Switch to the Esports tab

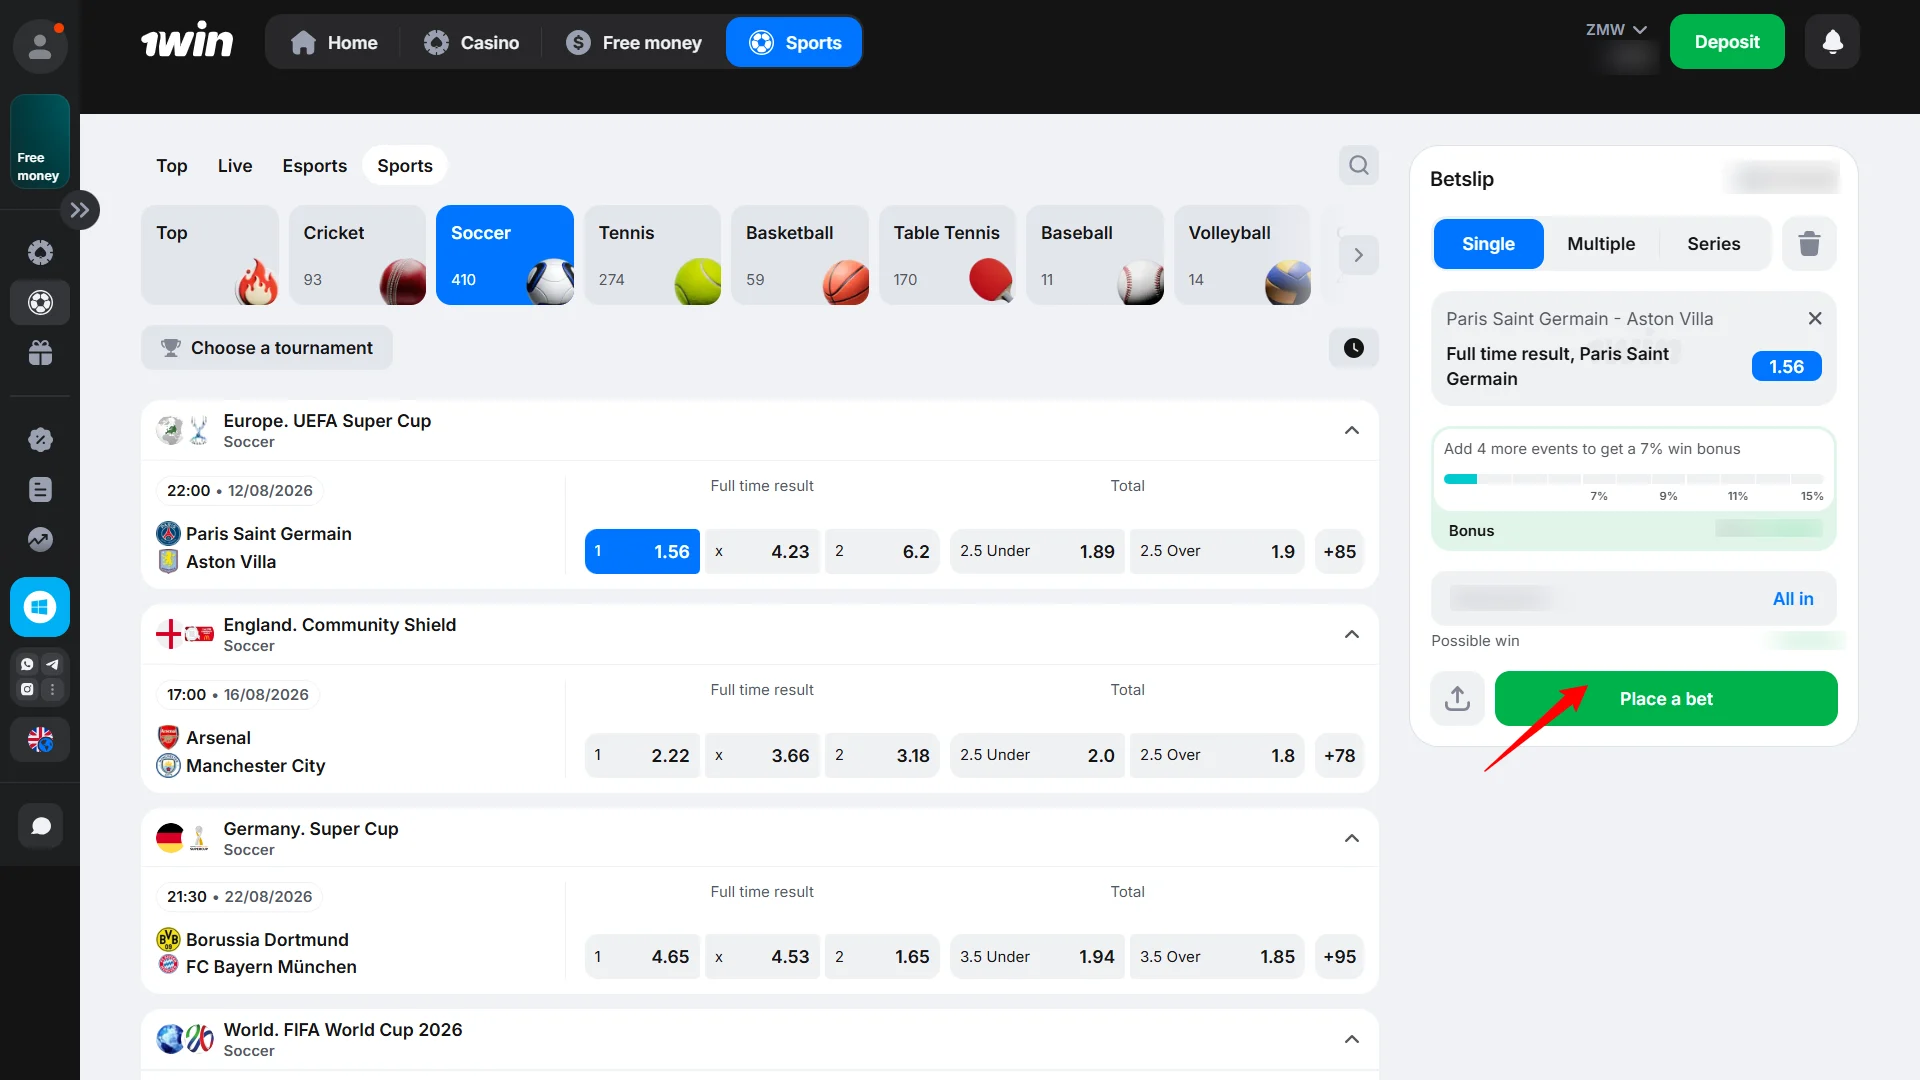314,166
